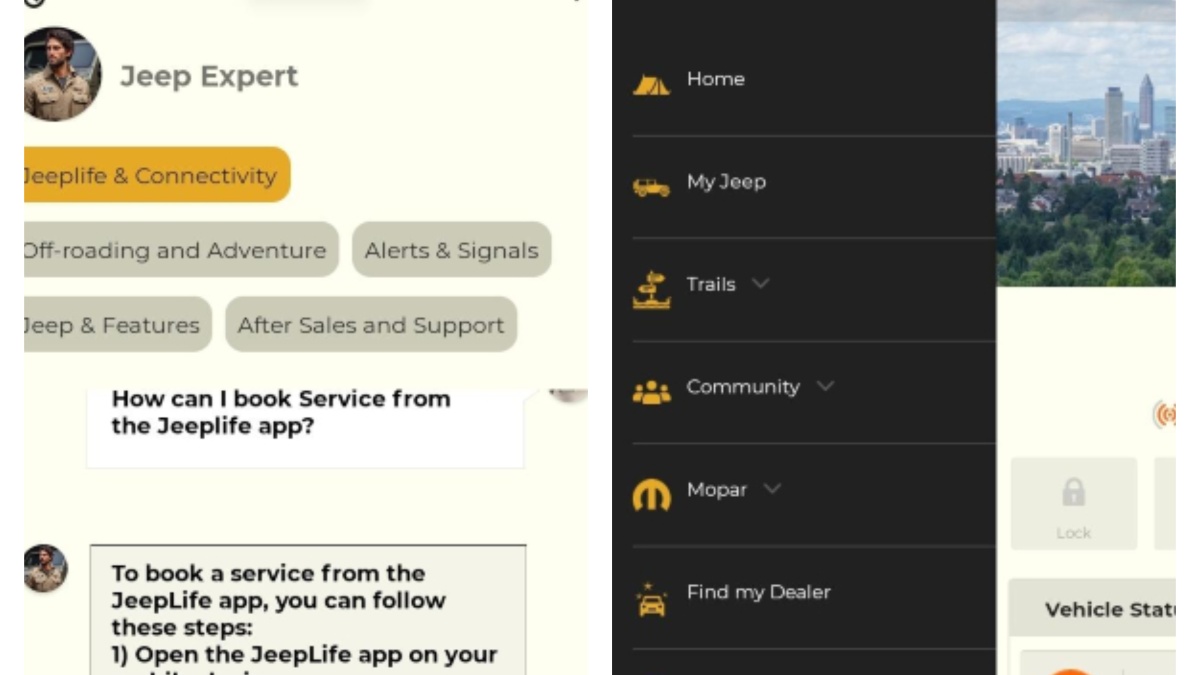Open the Find my Dealer menu item

click(x=757, y=592)
